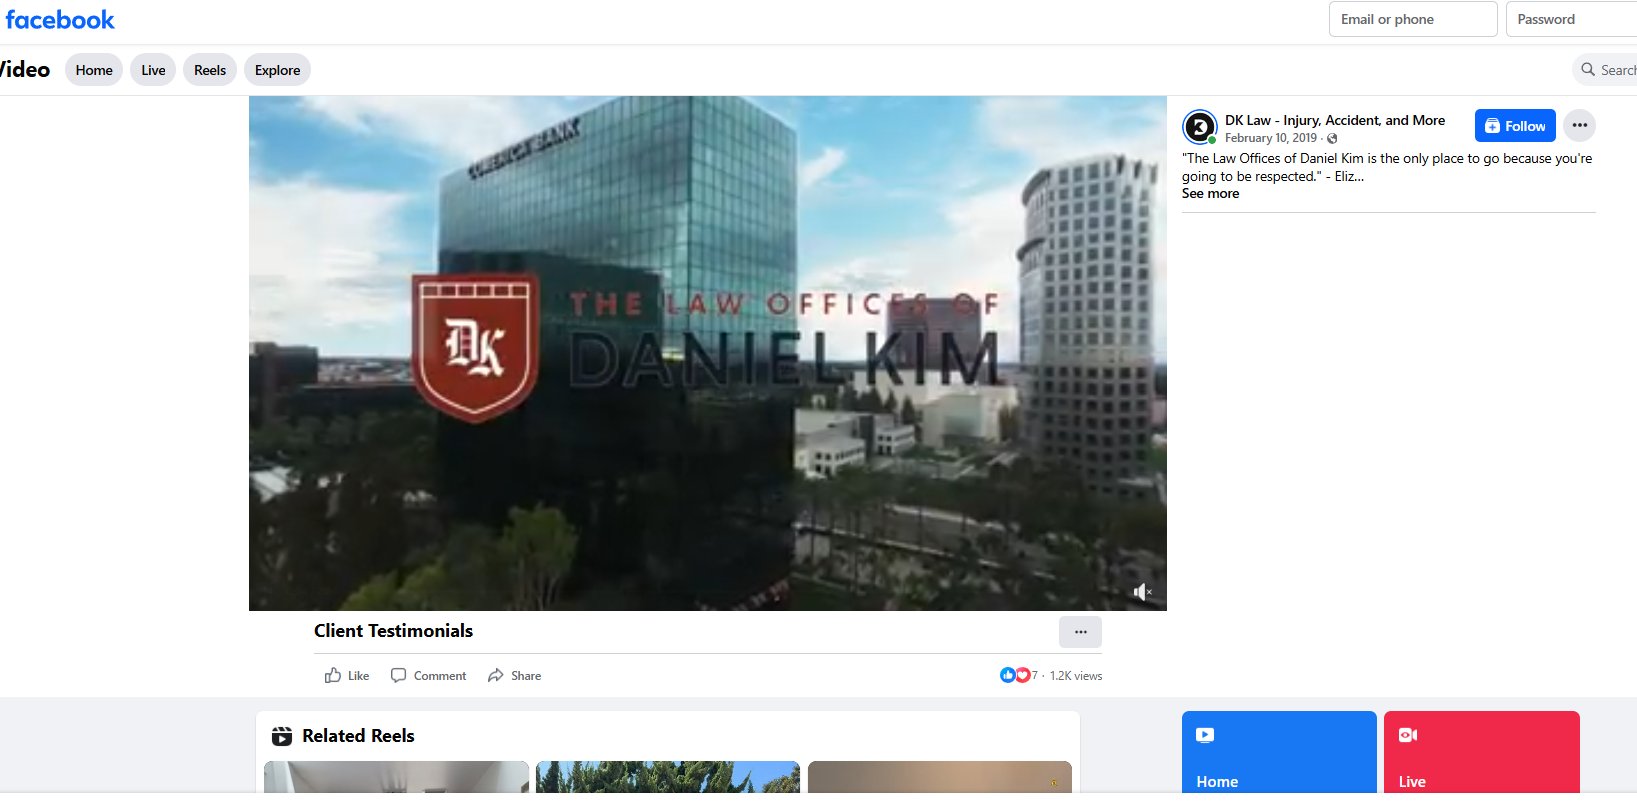This screenshot has height=807, width=1637.
Task: Focus the Email or phone field
Action: coord(1413,19)
